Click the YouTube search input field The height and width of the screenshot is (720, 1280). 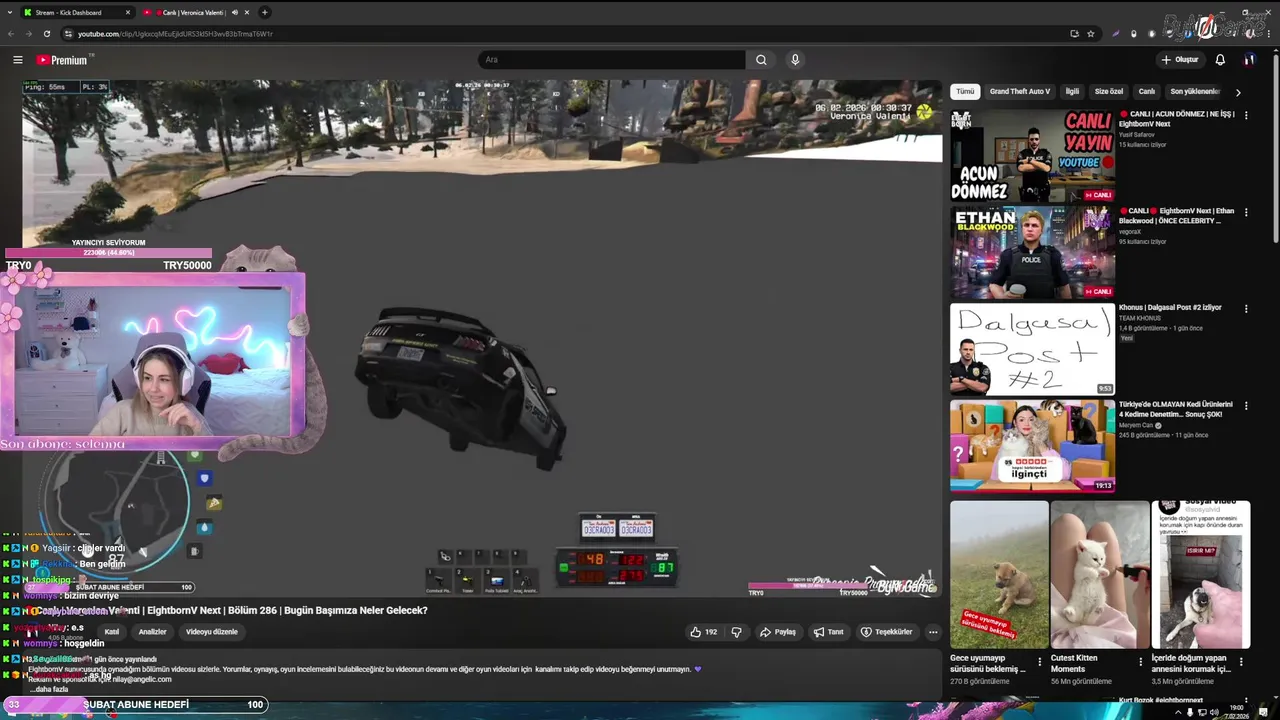tap(611, 60)
